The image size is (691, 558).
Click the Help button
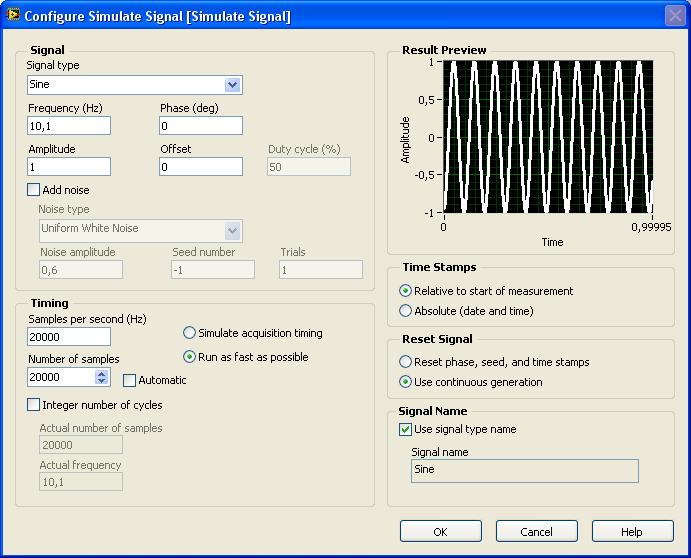(632, 531)
